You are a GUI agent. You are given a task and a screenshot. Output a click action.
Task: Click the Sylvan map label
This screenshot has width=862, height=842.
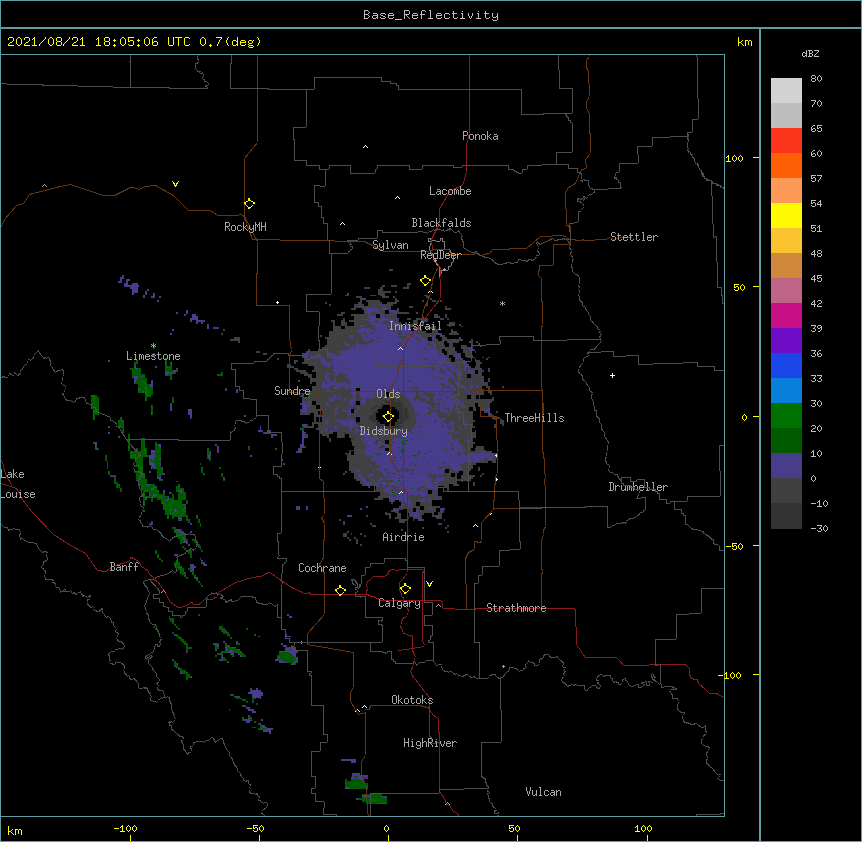pos(390,245)
